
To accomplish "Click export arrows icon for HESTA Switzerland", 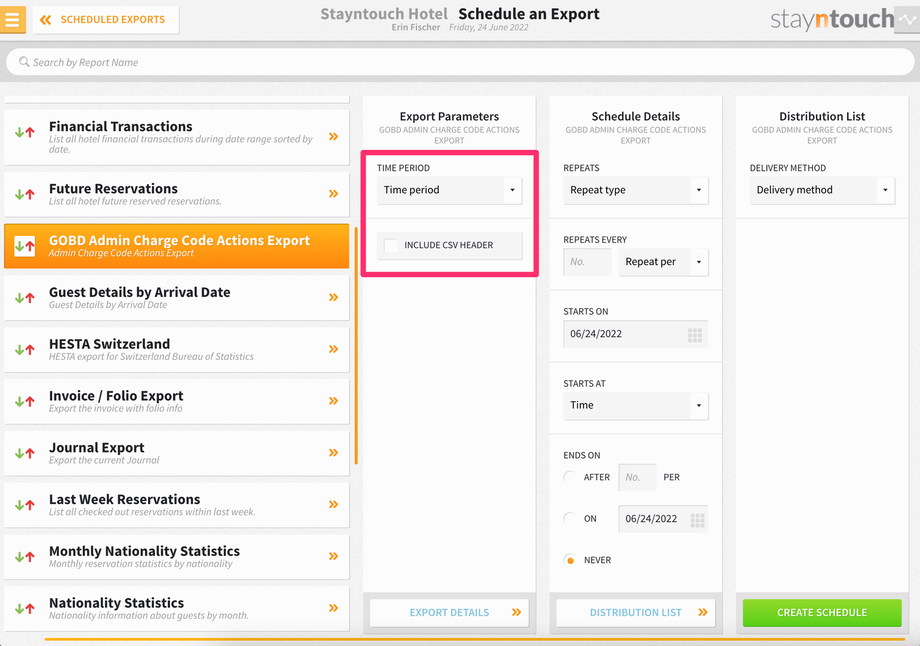I will tap(25, 350).
